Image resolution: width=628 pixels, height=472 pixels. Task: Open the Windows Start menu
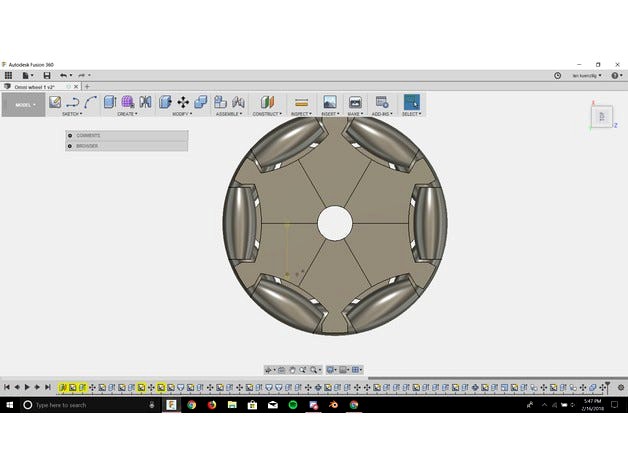pyautogui.click(x=10, y=405)
